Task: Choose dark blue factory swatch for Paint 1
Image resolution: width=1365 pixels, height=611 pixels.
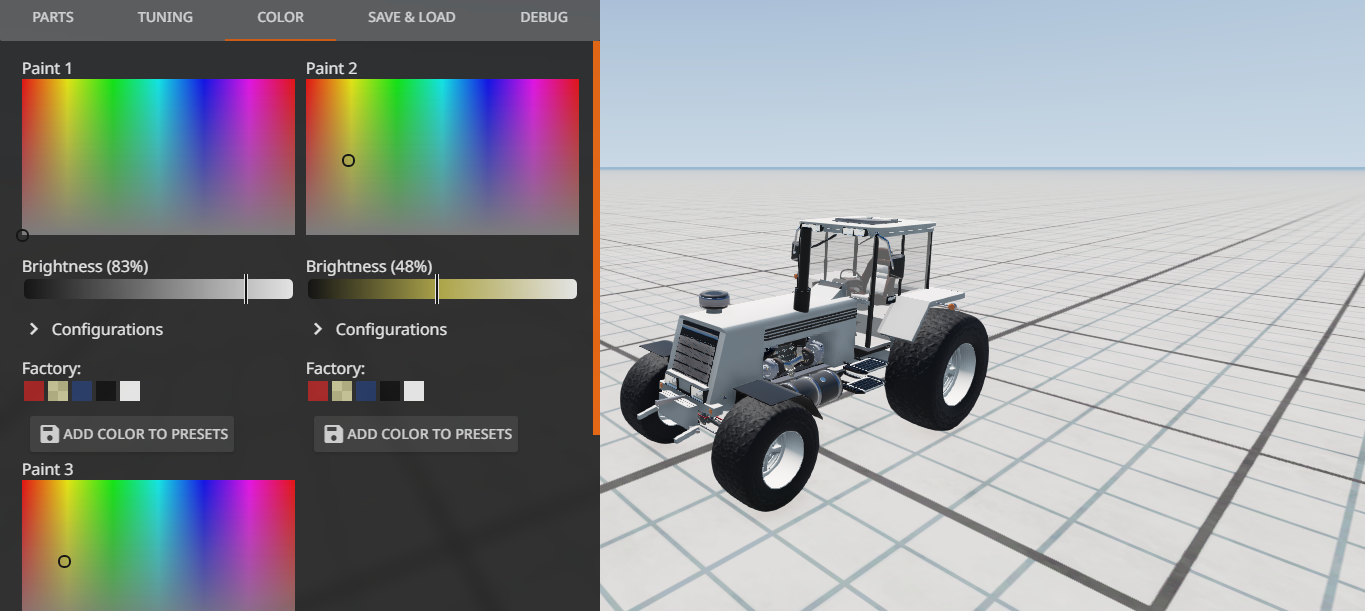Action: coord(82,391)
